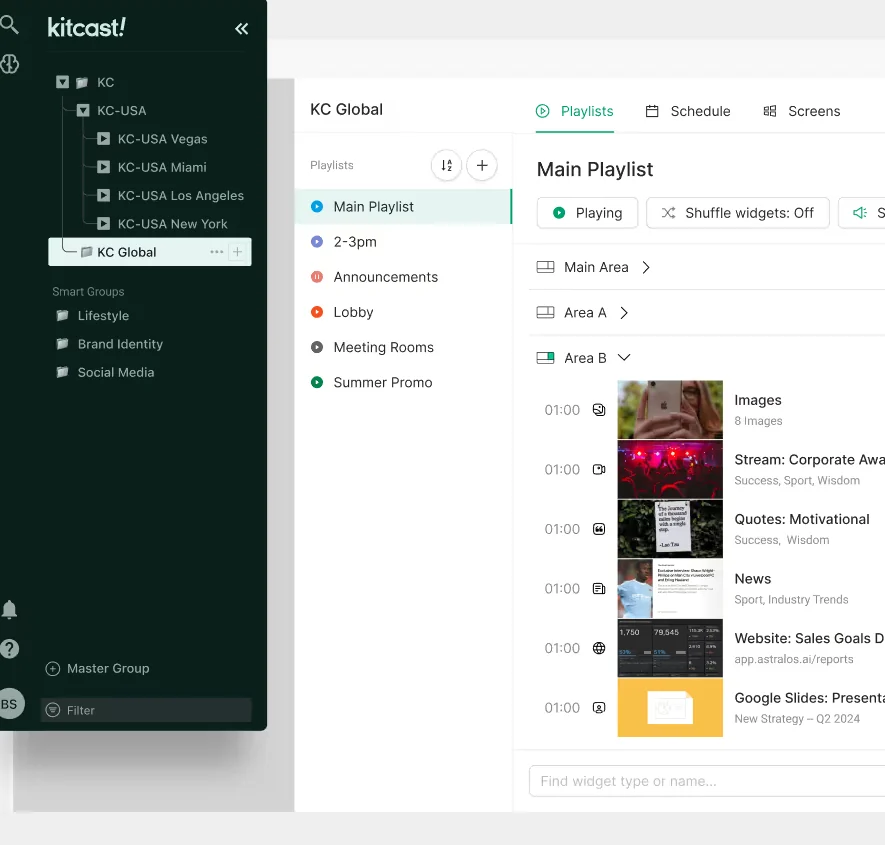This screenshot has height=845, width=885.
Task: Click the Summer Promo green status icon
Action: (317, 382)
